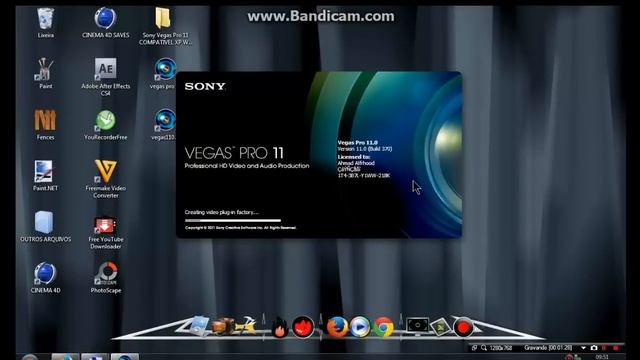Open the CINEMA 4D SAVES desktop shortcut
Screen dimensions: 640x360
click(105, 22)
